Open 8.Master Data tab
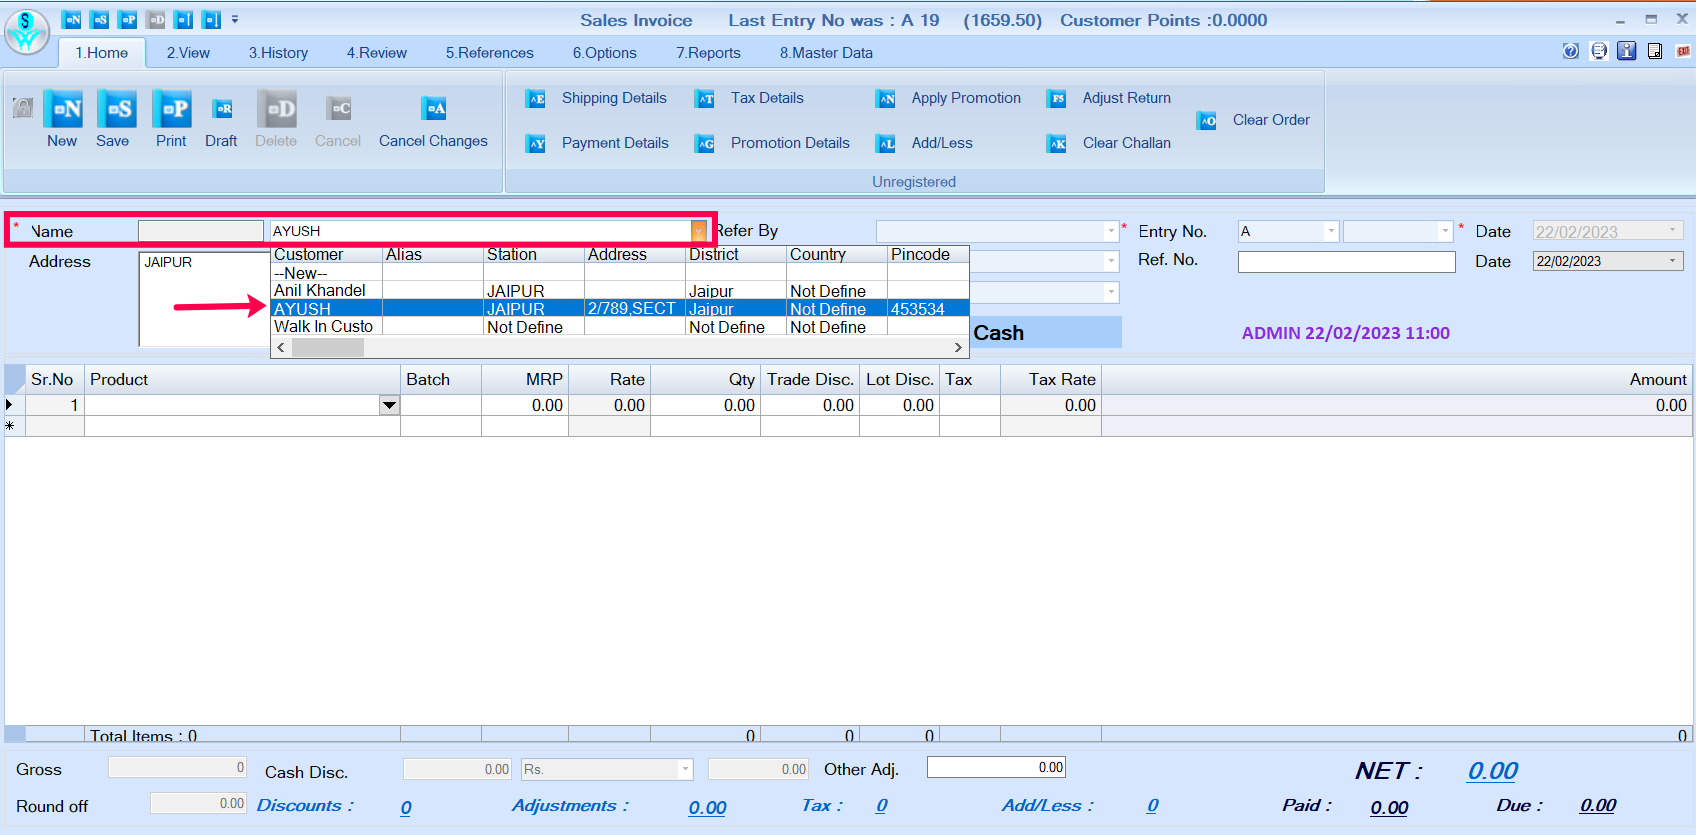Screen dimensions: 1696x835 [826, 53]
